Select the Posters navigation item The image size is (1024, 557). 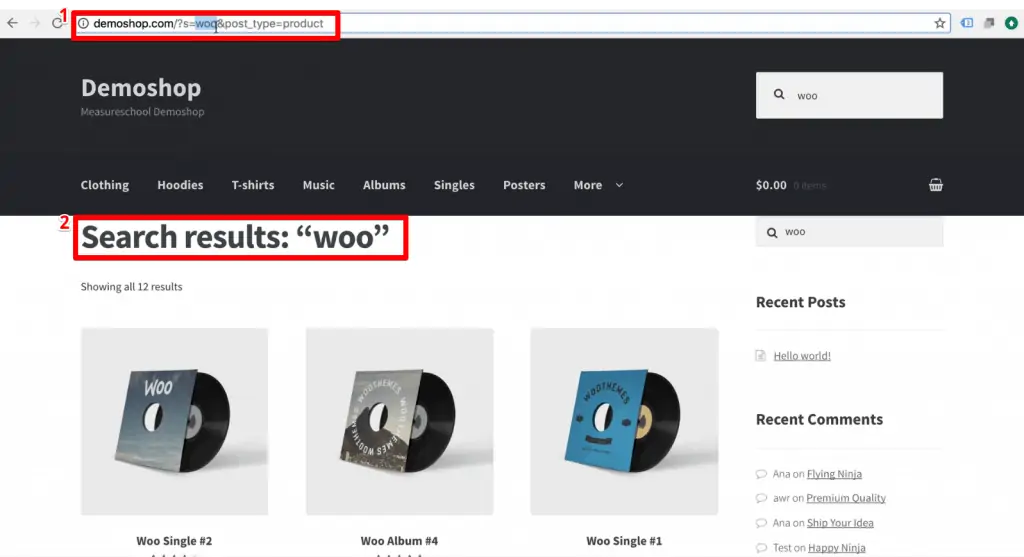524,185
